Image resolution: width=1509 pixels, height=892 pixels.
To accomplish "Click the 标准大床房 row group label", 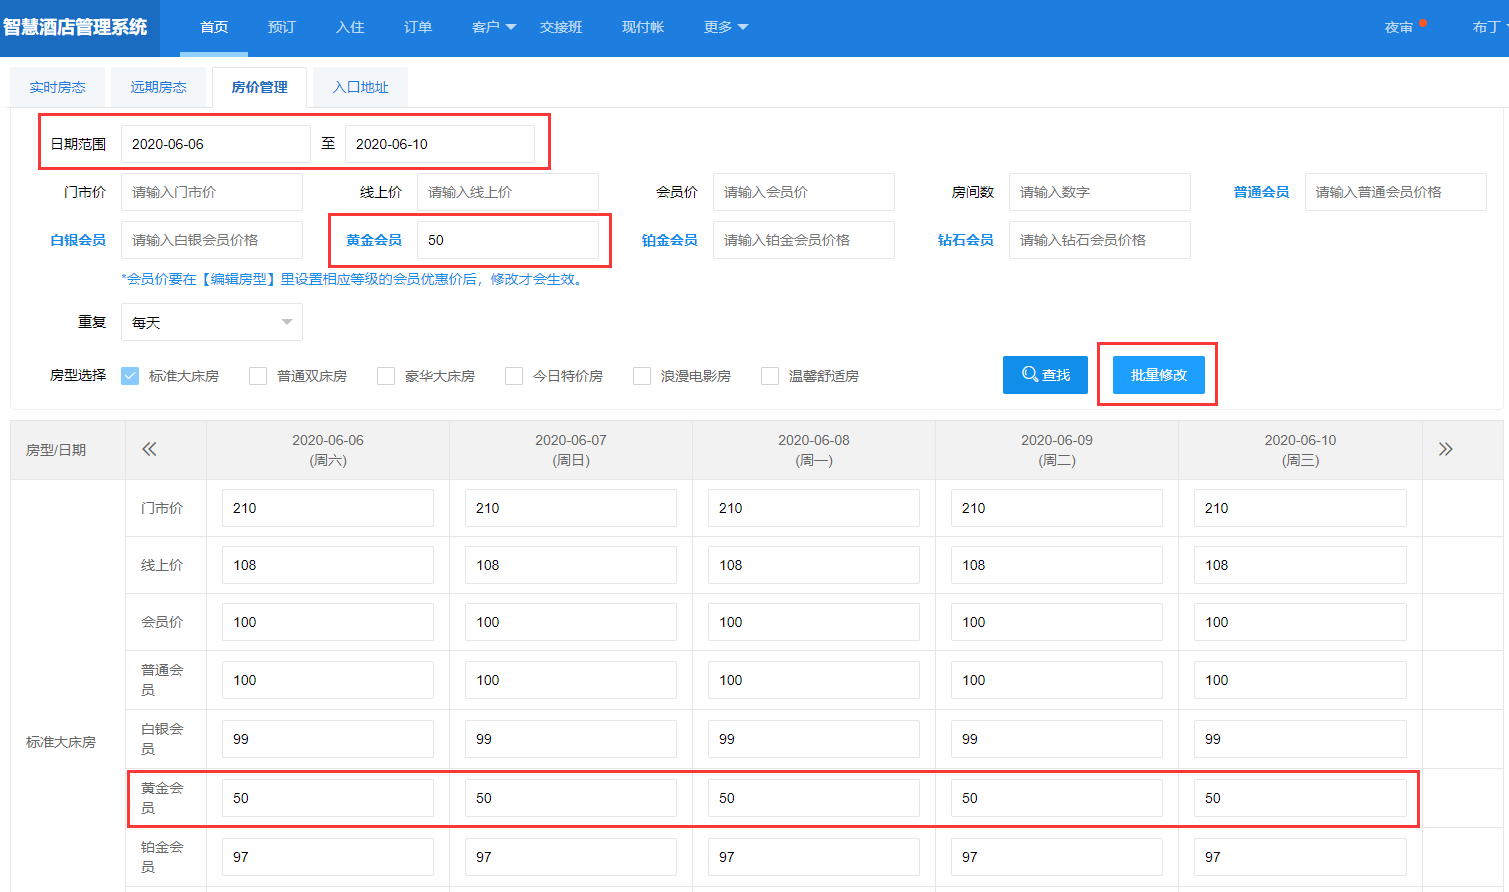I will [61, 742].
